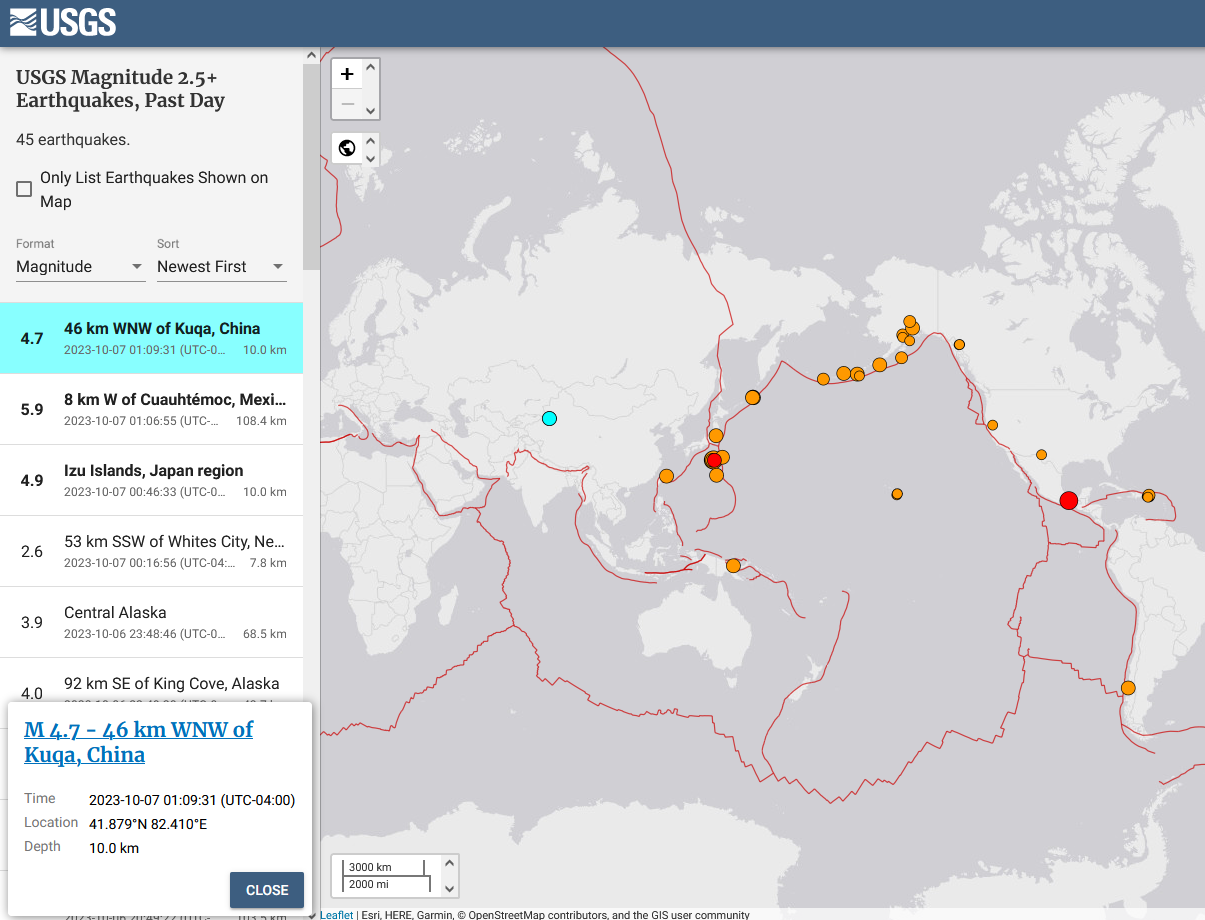Screen dimensions: 1205x920
Task: Select the 4.9 Izu Islands, Japan region row
Action: click(151, 480)
